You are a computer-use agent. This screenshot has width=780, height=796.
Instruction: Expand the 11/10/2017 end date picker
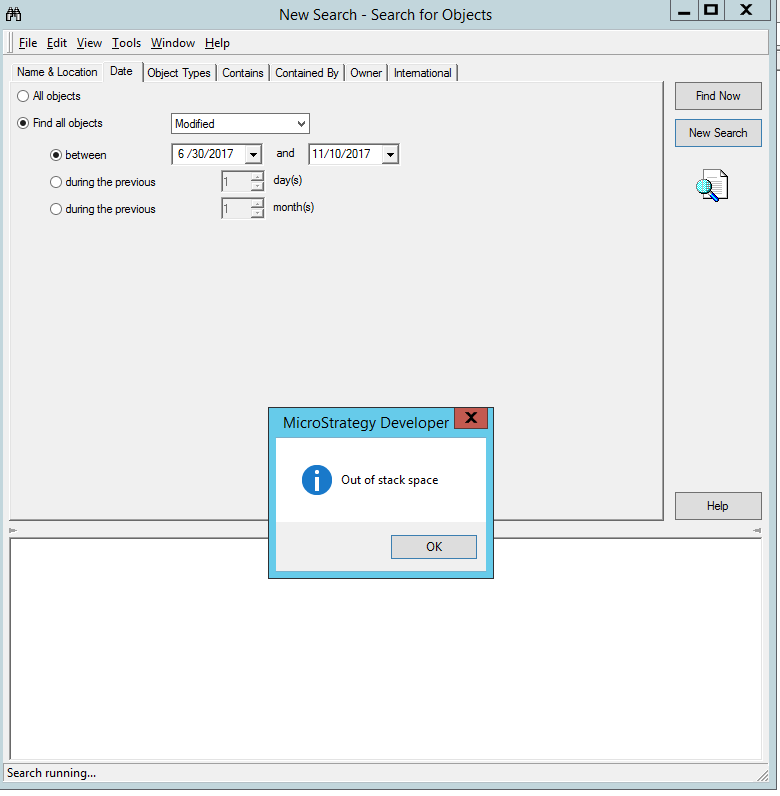(x=390, y=154)
